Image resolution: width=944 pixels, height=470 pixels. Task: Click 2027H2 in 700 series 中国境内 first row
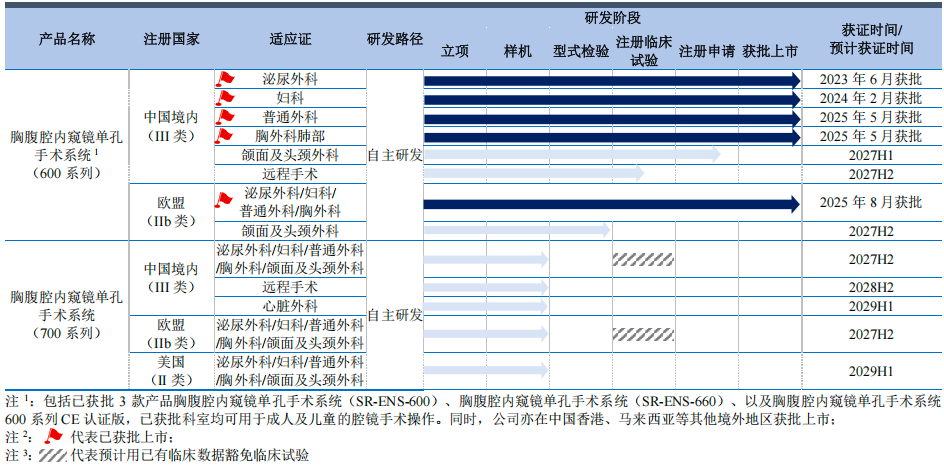click(871, 260)
